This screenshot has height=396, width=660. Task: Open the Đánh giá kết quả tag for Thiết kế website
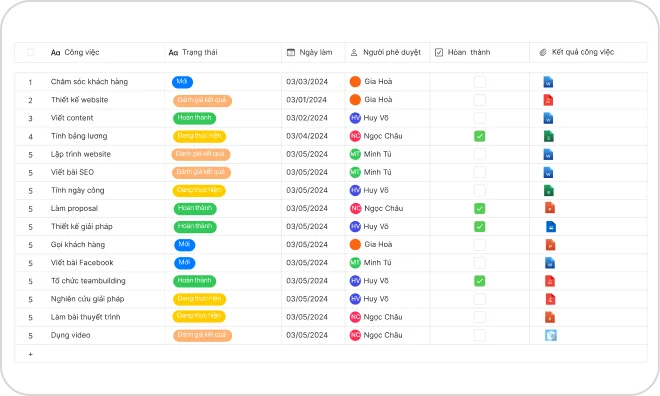coord(202,100)
